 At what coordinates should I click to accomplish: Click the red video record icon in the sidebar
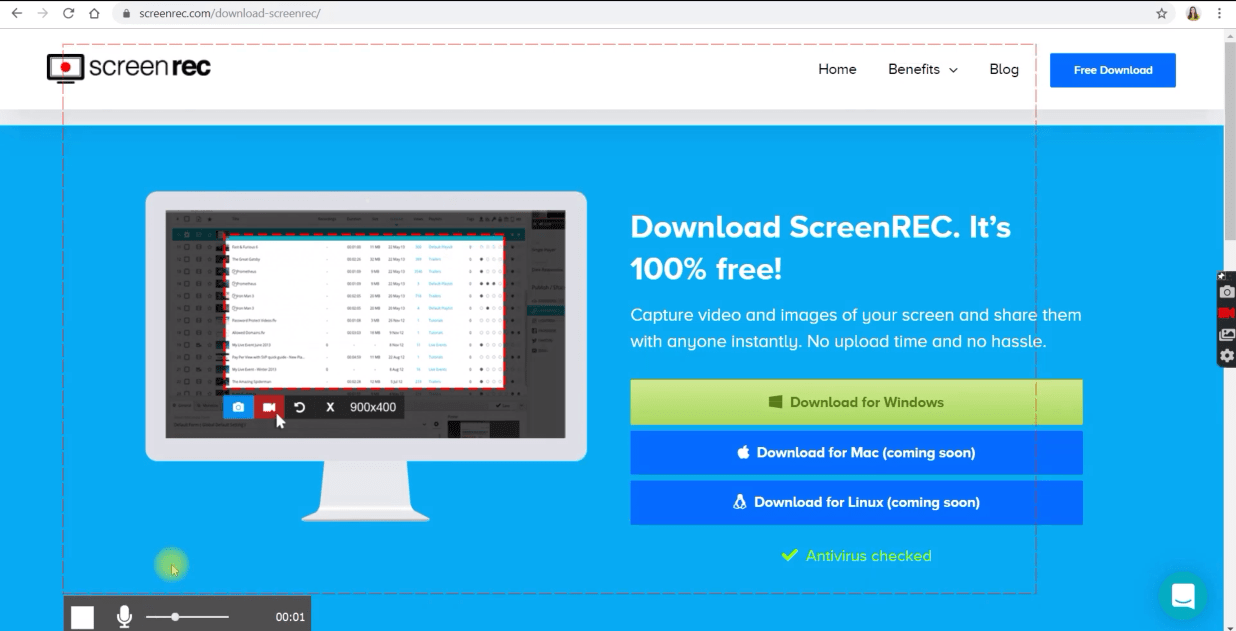point(1227,313)
